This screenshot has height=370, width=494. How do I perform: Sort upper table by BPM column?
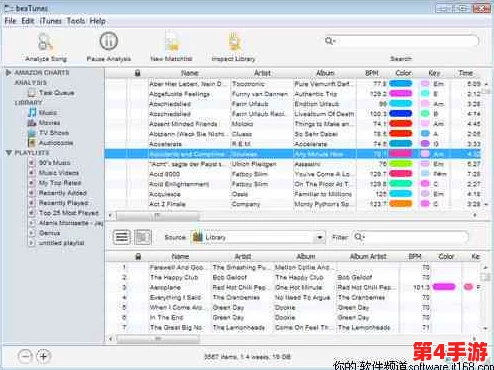pos(372,73)
